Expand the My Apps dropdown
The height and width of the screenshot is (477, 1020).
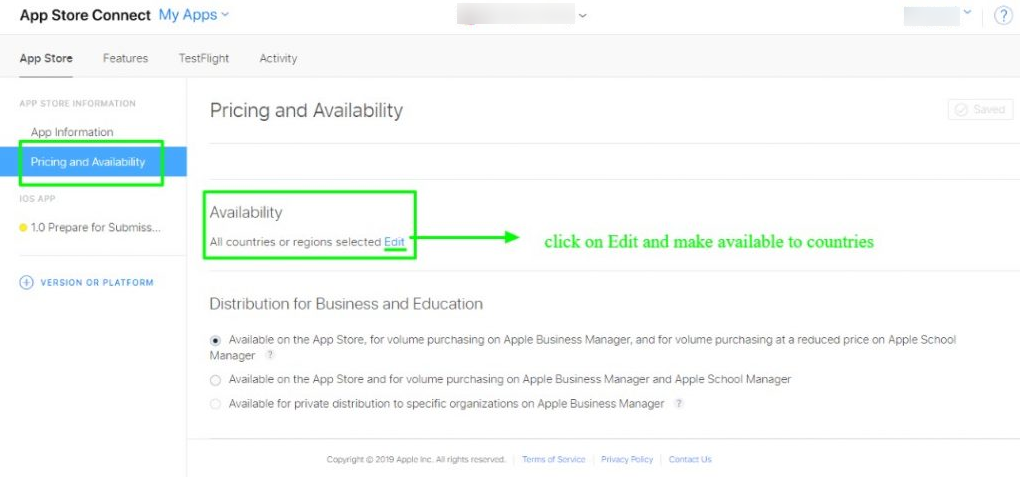[194, 14]
